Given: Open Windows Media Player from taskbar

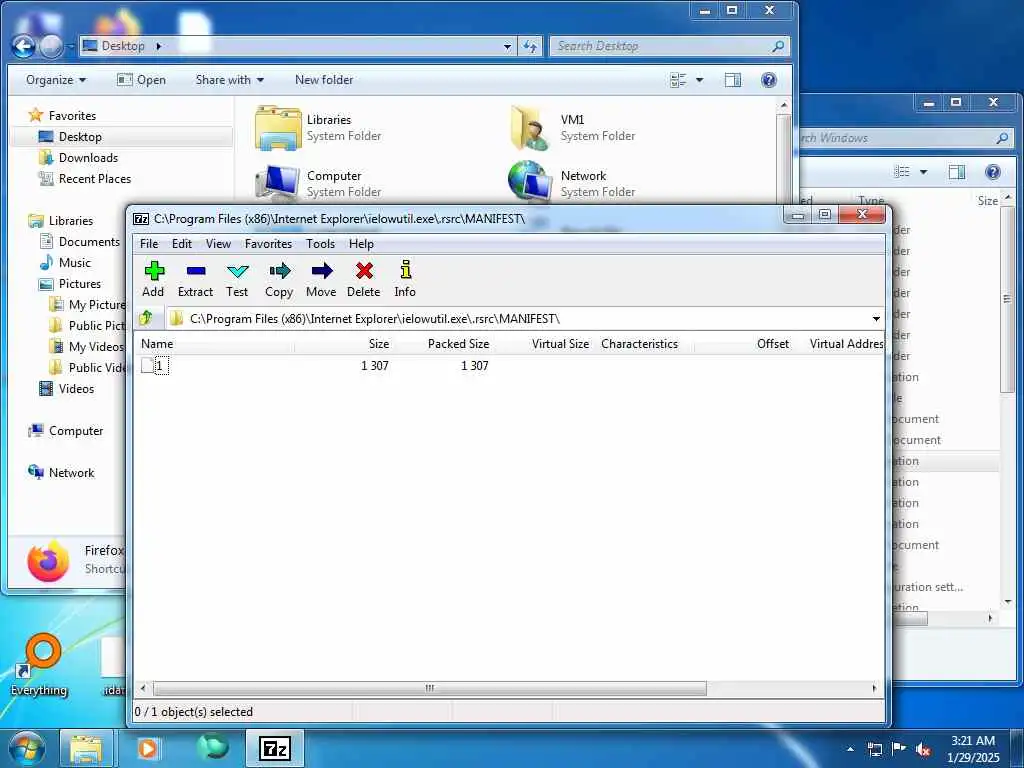Looking at the screenshot, I should 148,748.
